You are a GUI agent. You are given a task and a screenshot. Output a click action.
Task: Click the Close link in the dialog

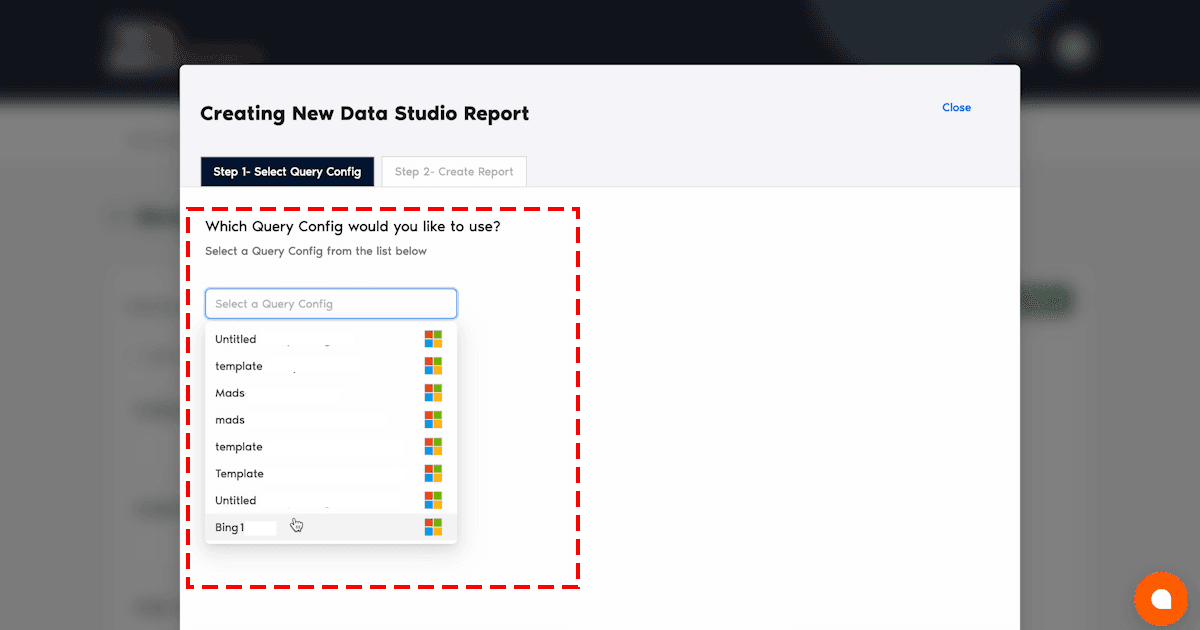click(956, 107)
